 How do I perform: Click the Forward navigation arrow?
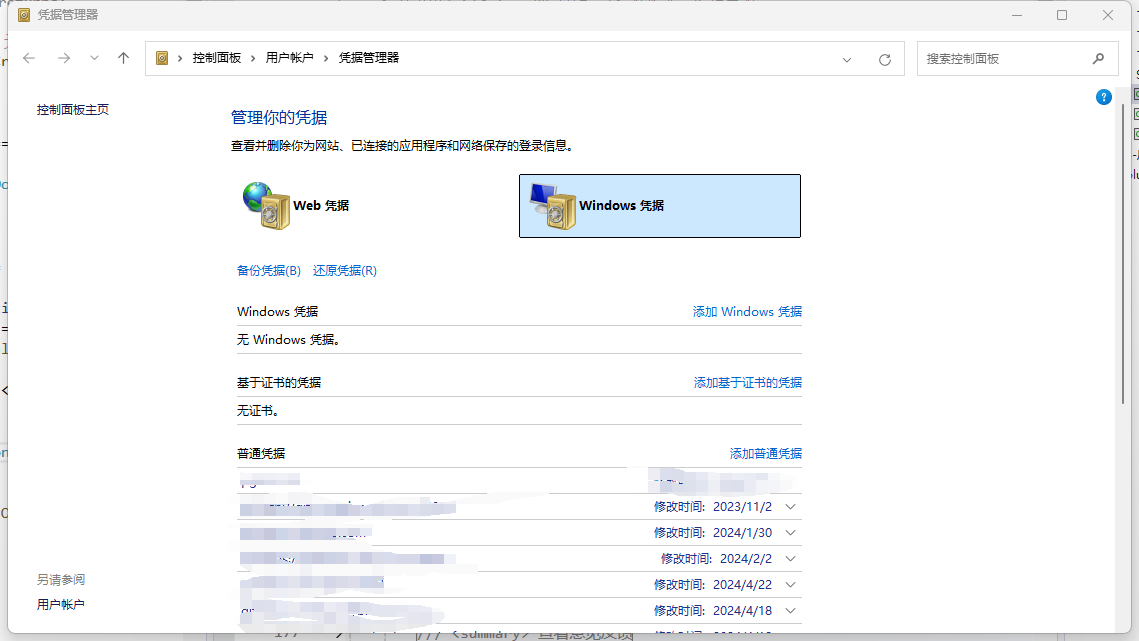coord(64,58)
